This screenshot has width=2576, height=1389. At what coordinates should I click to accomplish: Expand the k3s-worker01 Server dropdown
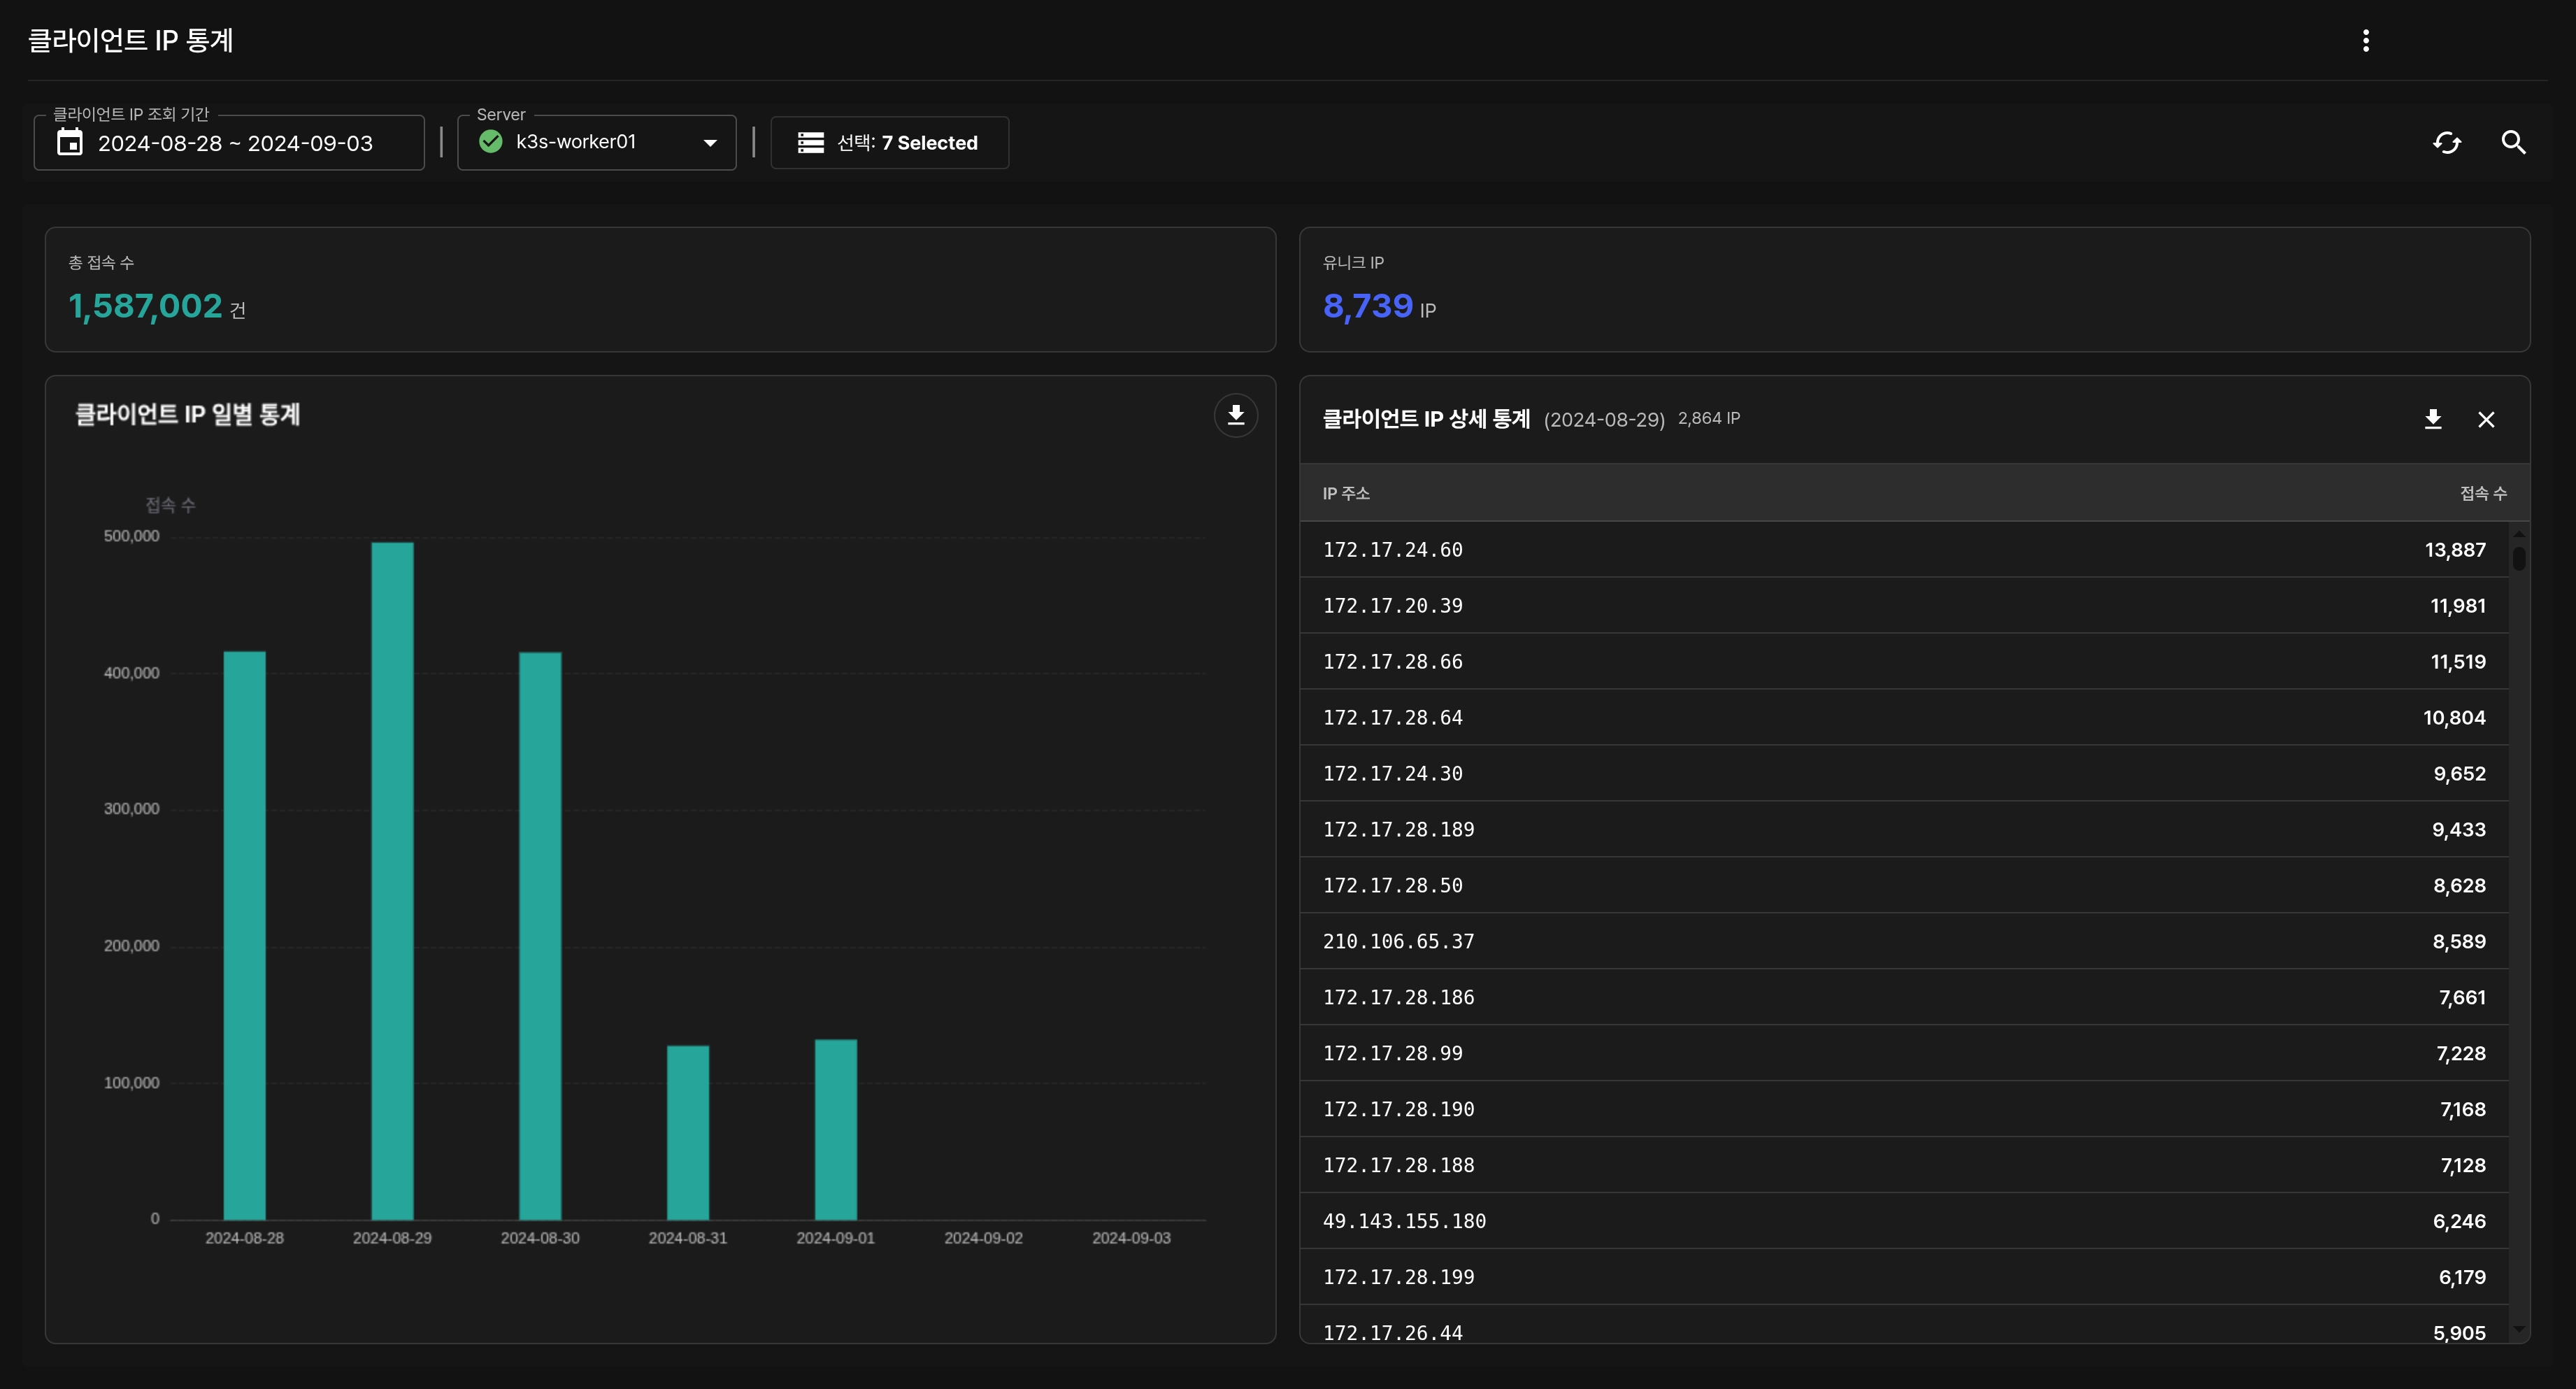click(x=709, y=143)
